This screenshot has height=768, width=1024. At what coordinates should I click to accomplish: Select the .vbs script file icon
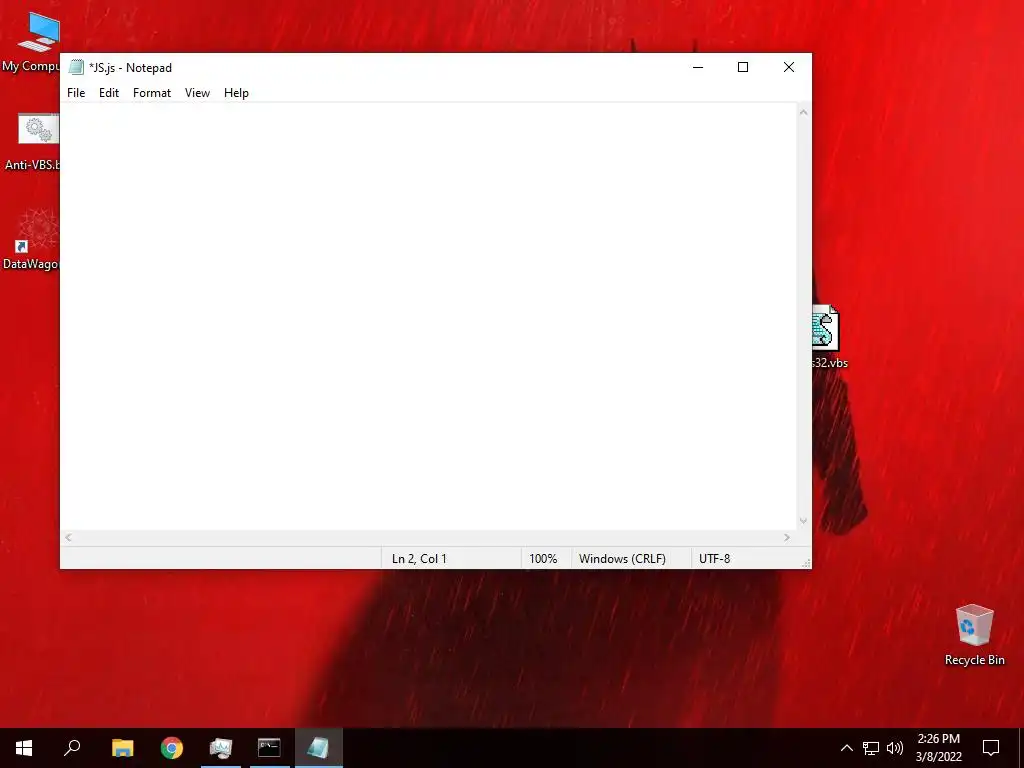(x=829, y=337)
